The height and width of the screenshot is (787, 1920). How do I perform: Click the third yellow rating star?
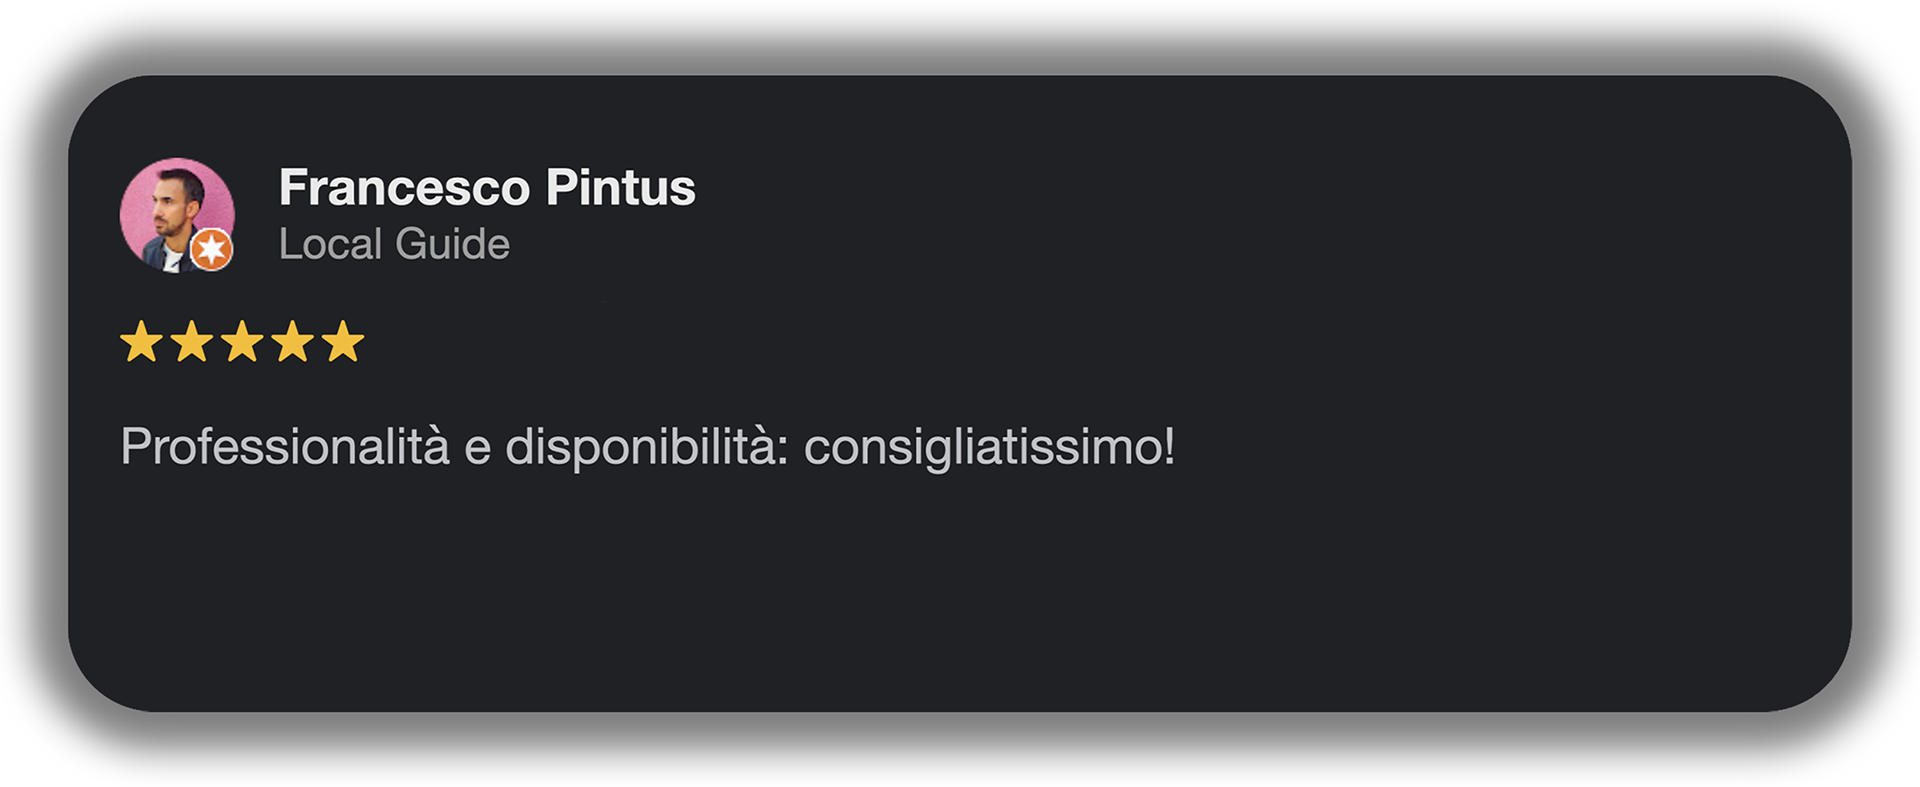pyautogui.click(x=242, y=342)
